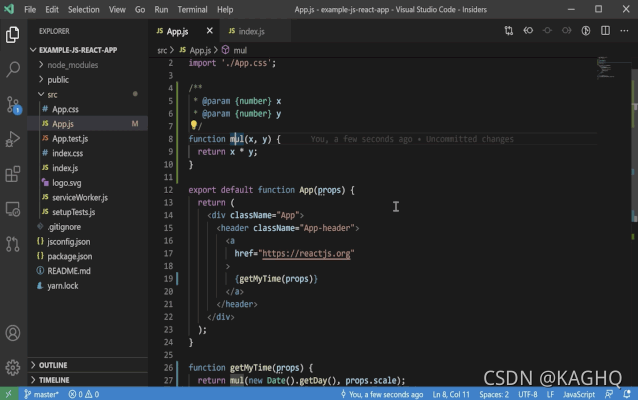The image size is (638, 400).
Task: Open the Accounts icon in activity bar
Action: pos(13,333)
